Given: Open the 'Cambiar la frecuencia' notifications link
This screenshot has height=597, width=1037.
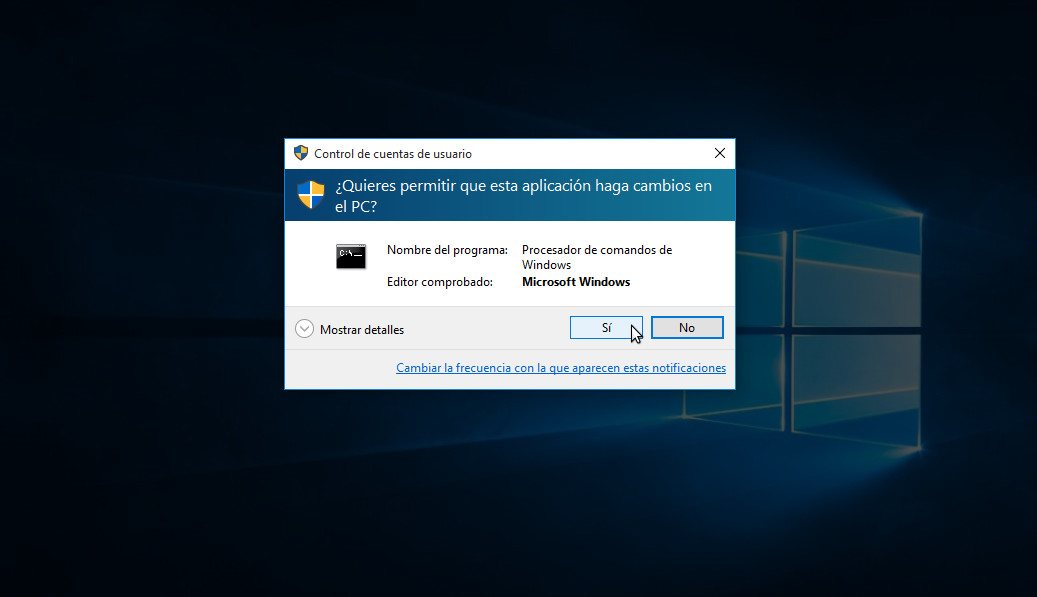Looking at the screenshot, I should pyautogui.click(x=560, y=368).
